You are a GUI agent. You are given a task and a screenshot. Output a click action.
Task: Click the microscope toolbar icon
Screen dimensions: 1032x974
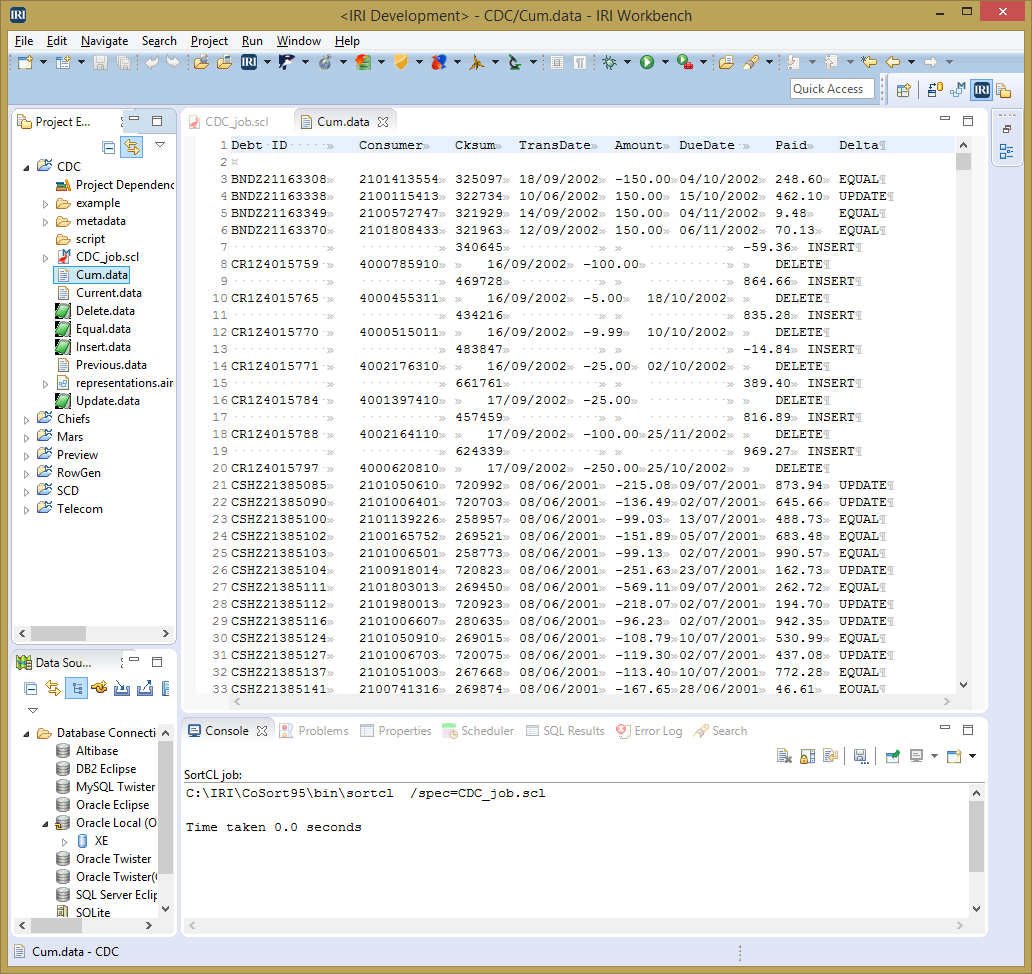(515, 63)
